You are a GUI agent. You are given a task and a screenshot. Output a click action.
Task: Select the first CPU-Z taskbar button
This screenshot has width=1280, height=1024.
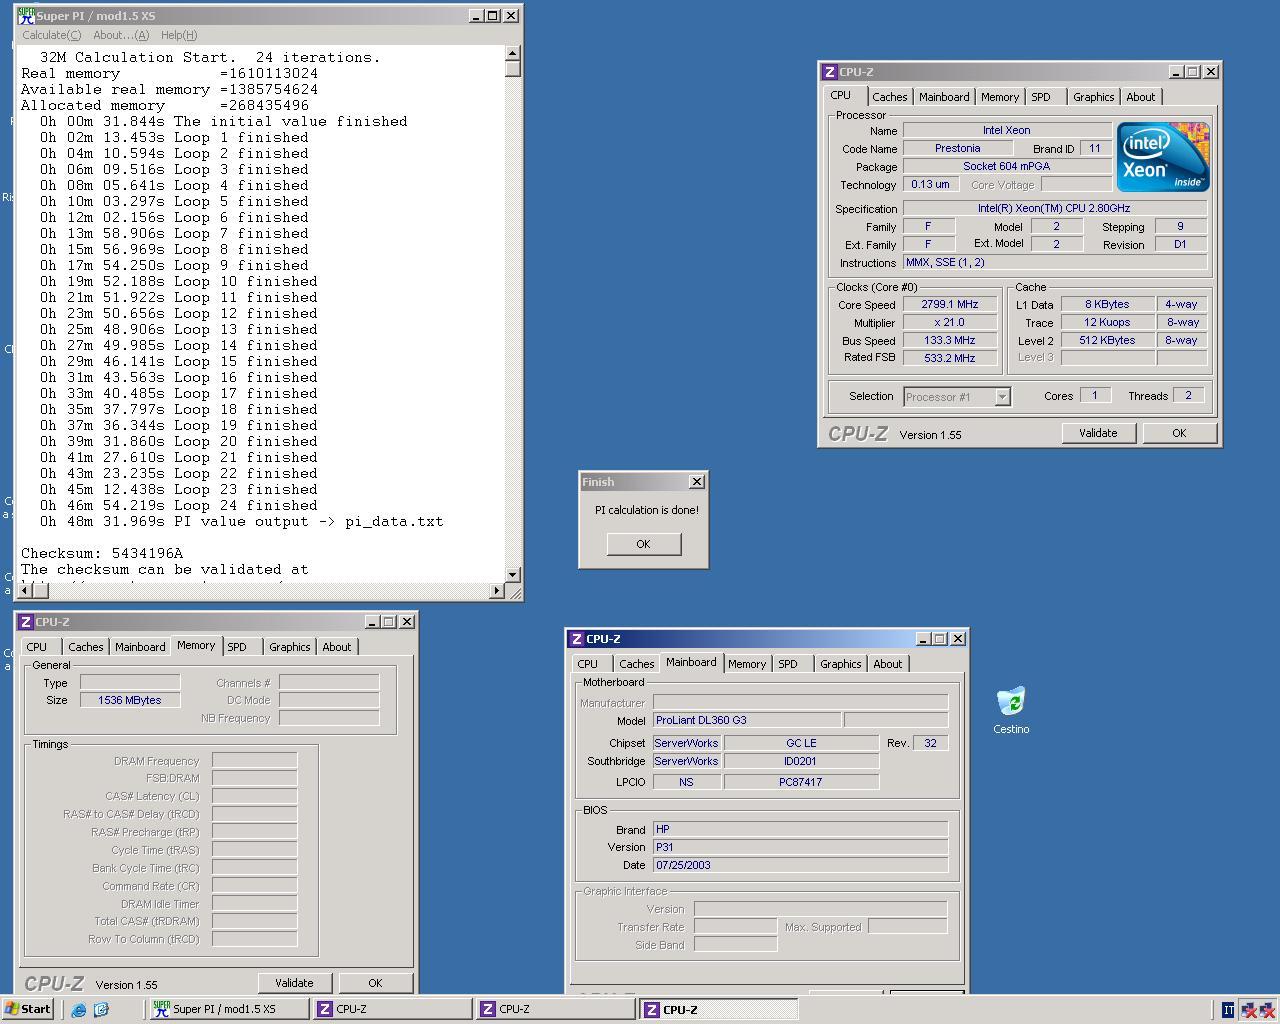[x=392, y=1009]
